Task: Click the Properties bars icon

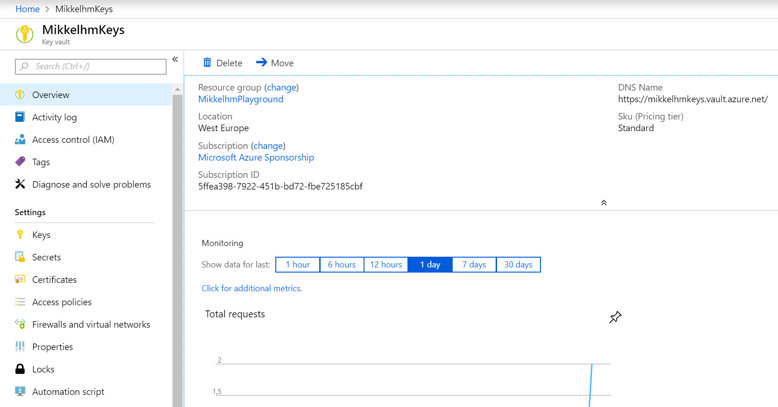Action: point(20,346)
